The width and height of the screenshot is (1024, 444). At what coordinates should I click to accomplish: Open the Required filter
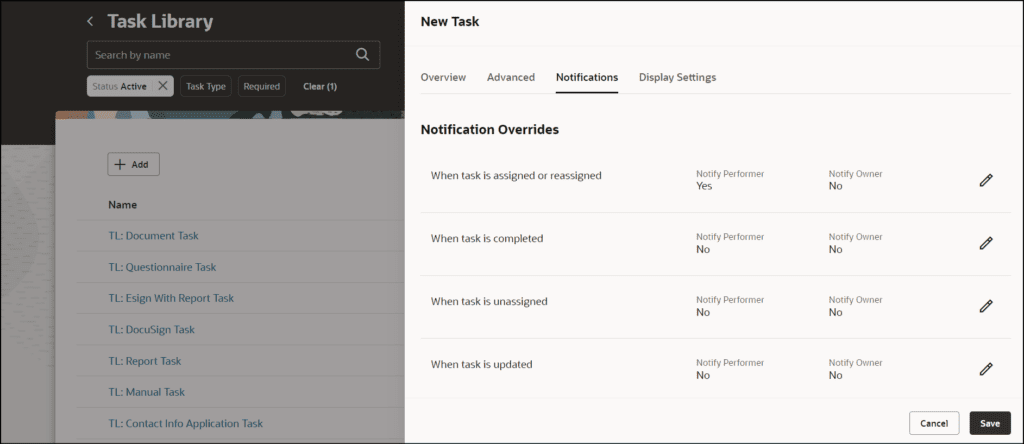click(x=261, y=86)
